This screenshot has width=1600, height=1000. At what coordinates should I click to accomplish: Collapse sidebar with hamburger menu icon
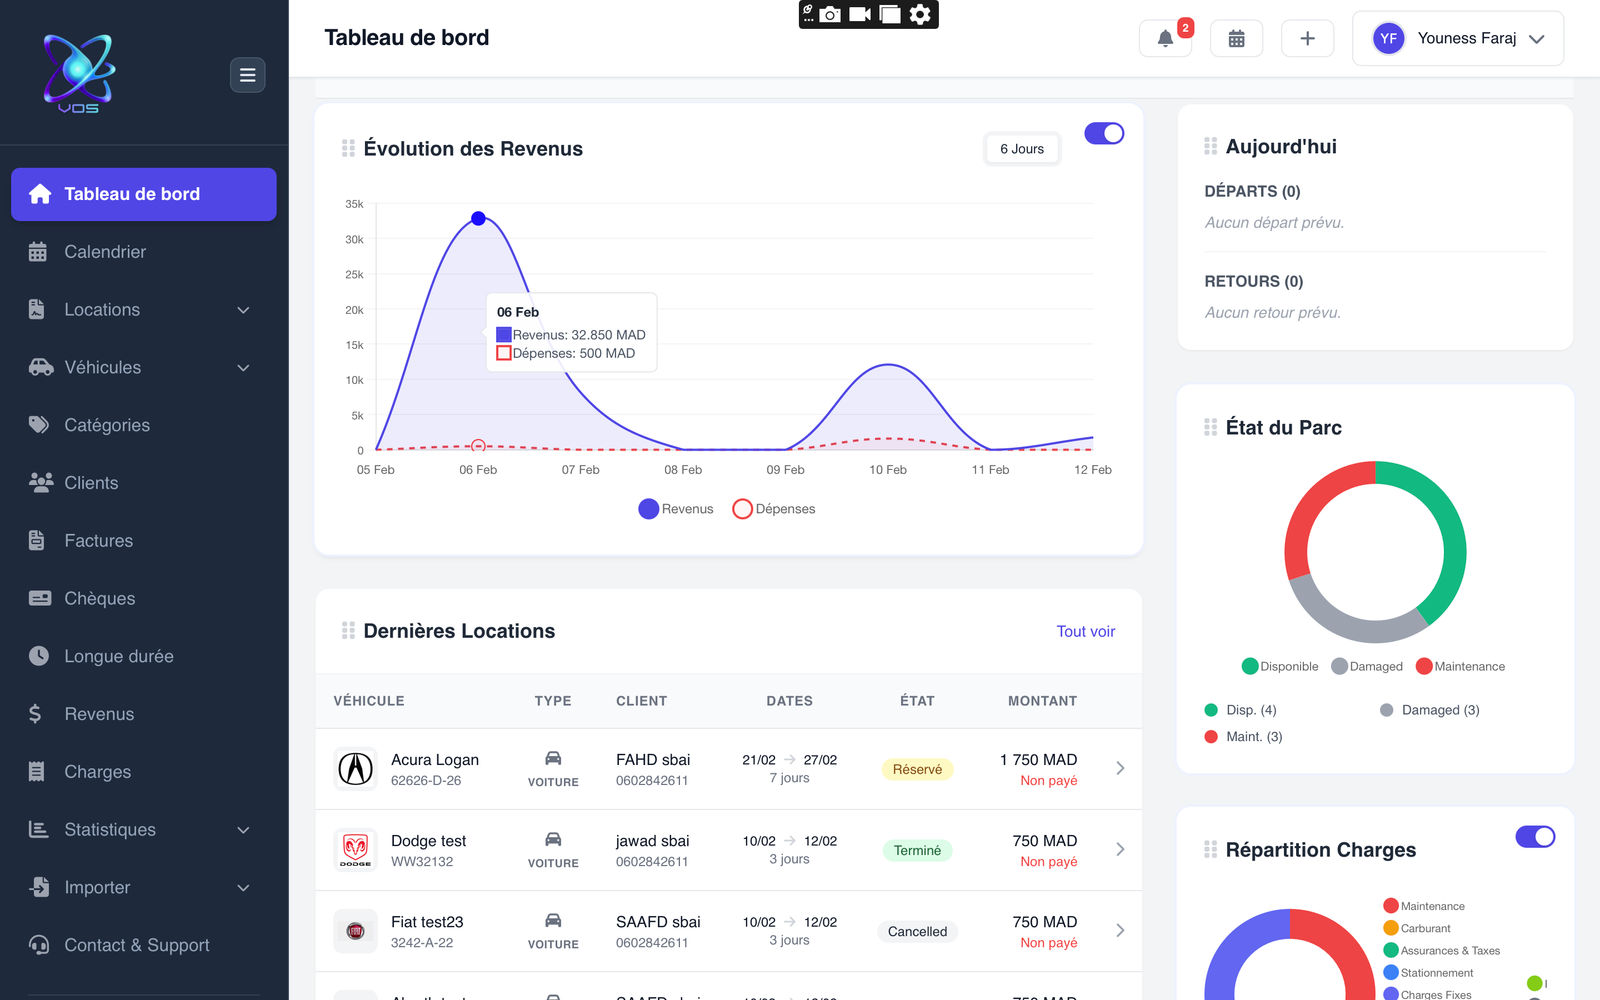click(x=247, y=75)
